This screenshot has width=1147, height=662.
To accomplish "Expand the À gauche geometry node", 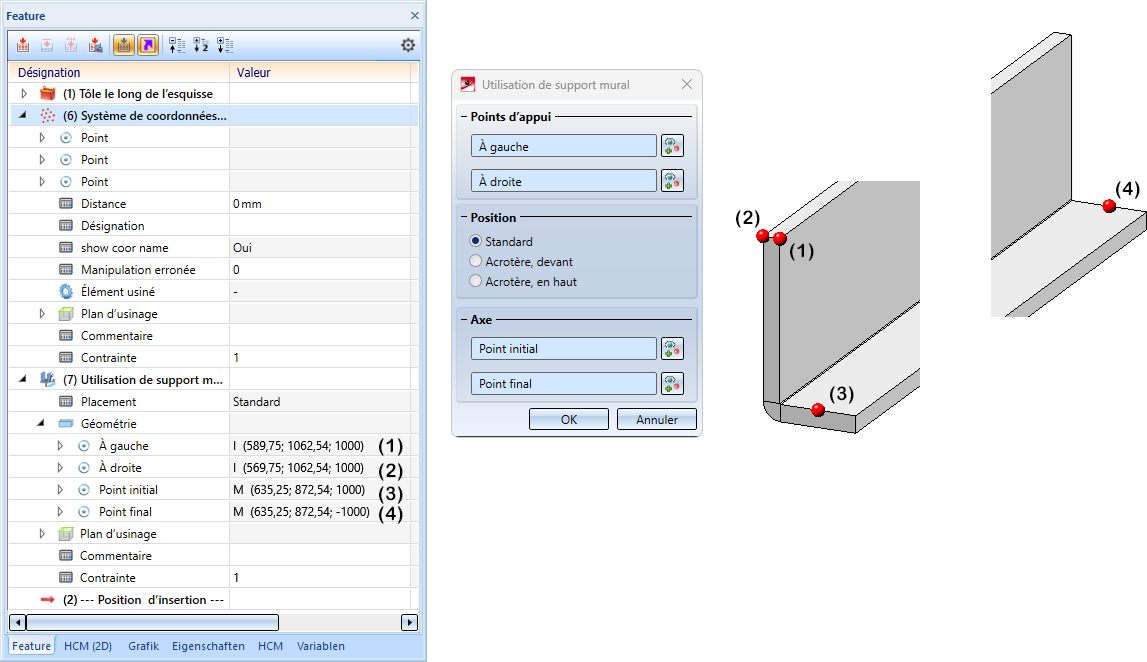I will (x=60, y=445).
